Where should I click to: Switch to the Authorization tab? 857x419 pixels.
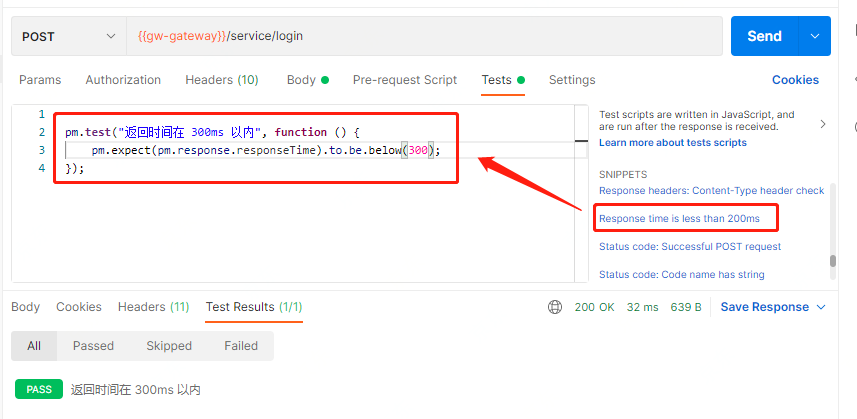pos(123,80)
